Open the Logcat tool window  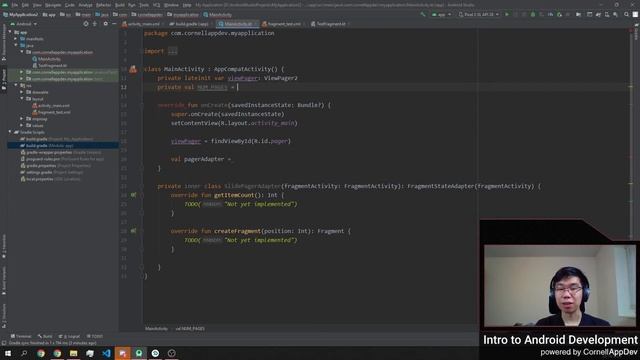click(69, 336)
